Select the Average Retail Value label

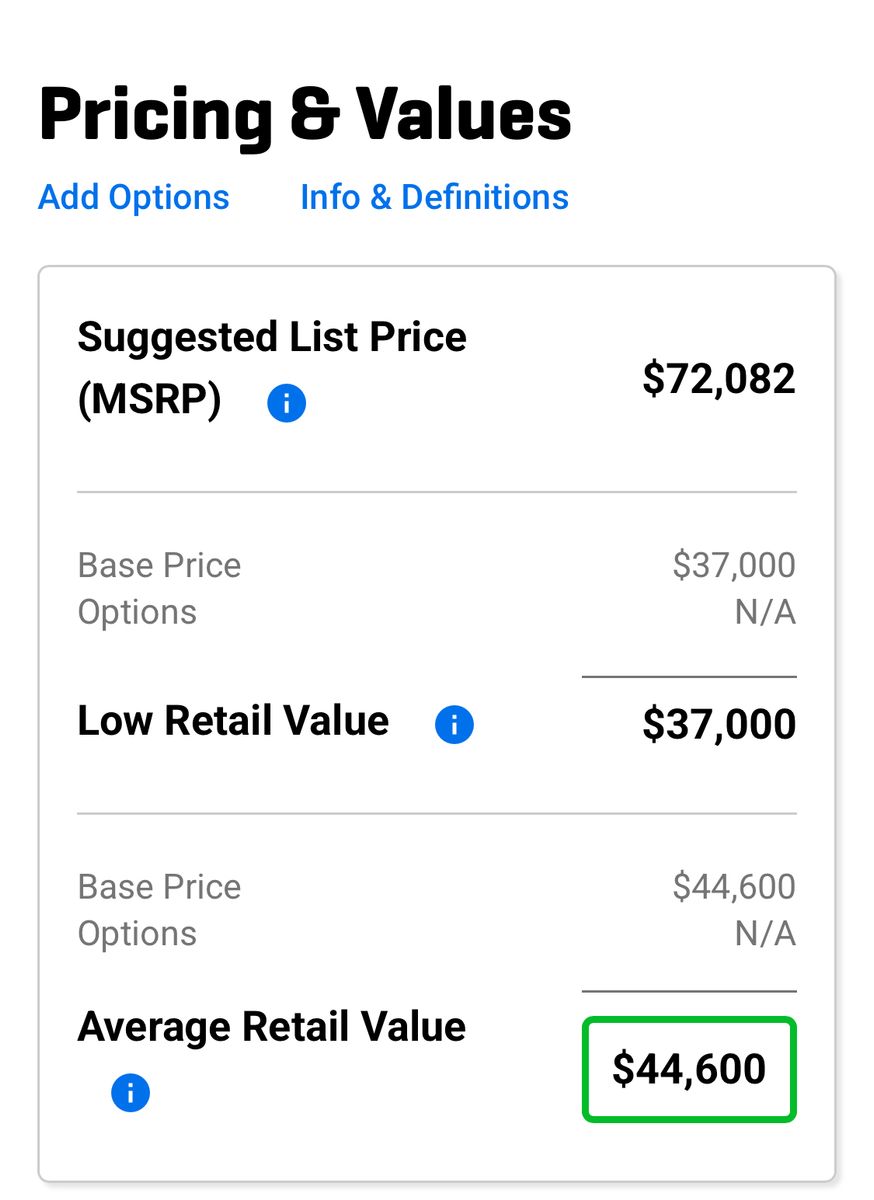271,1027
